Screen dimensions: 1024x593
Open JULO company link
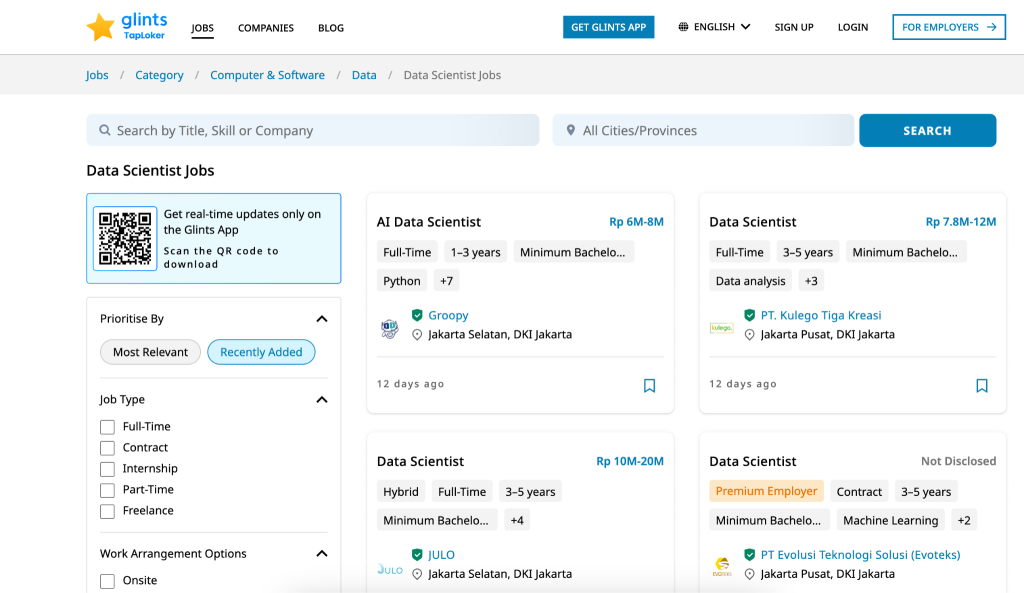coord(441,554)
